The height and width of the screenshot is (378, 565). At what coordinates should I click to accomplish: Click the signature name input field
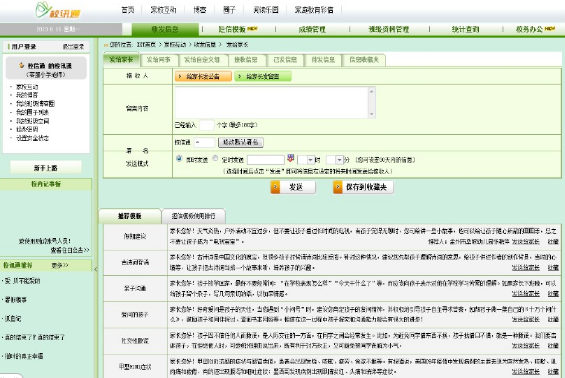click(x=204, y=142)
